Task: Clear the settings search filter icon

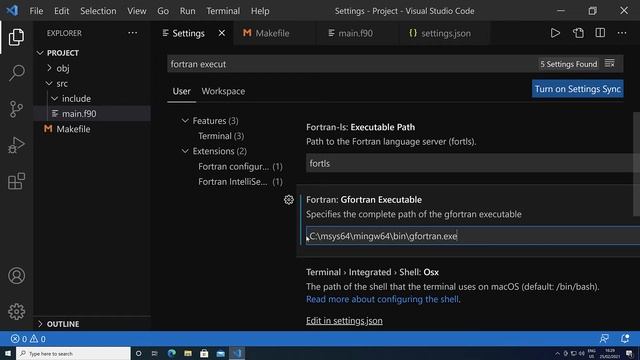Action: (x=609, y=64)
